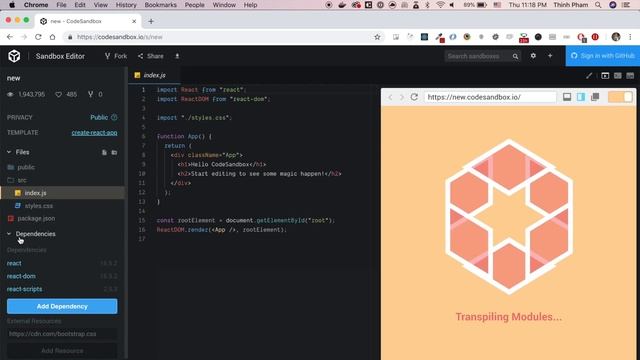
Task: Fork this sandbox
Action: (116, 56)
